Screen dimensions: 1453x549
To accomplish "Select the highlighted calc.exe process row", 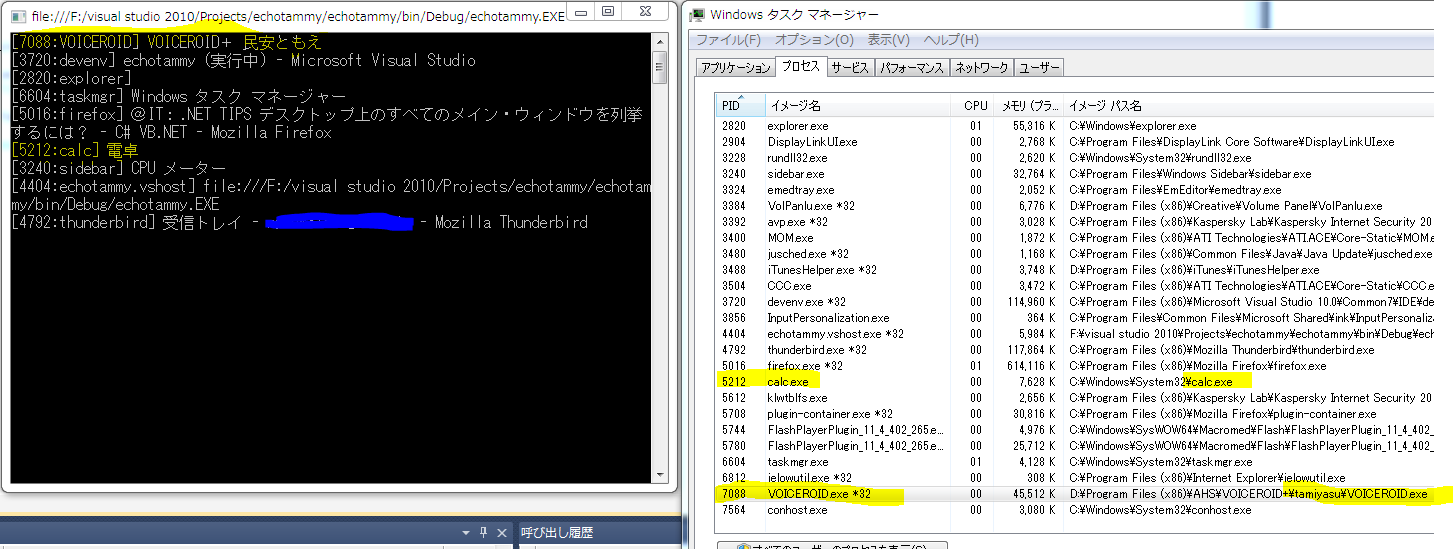I will tap(1084, 382).
